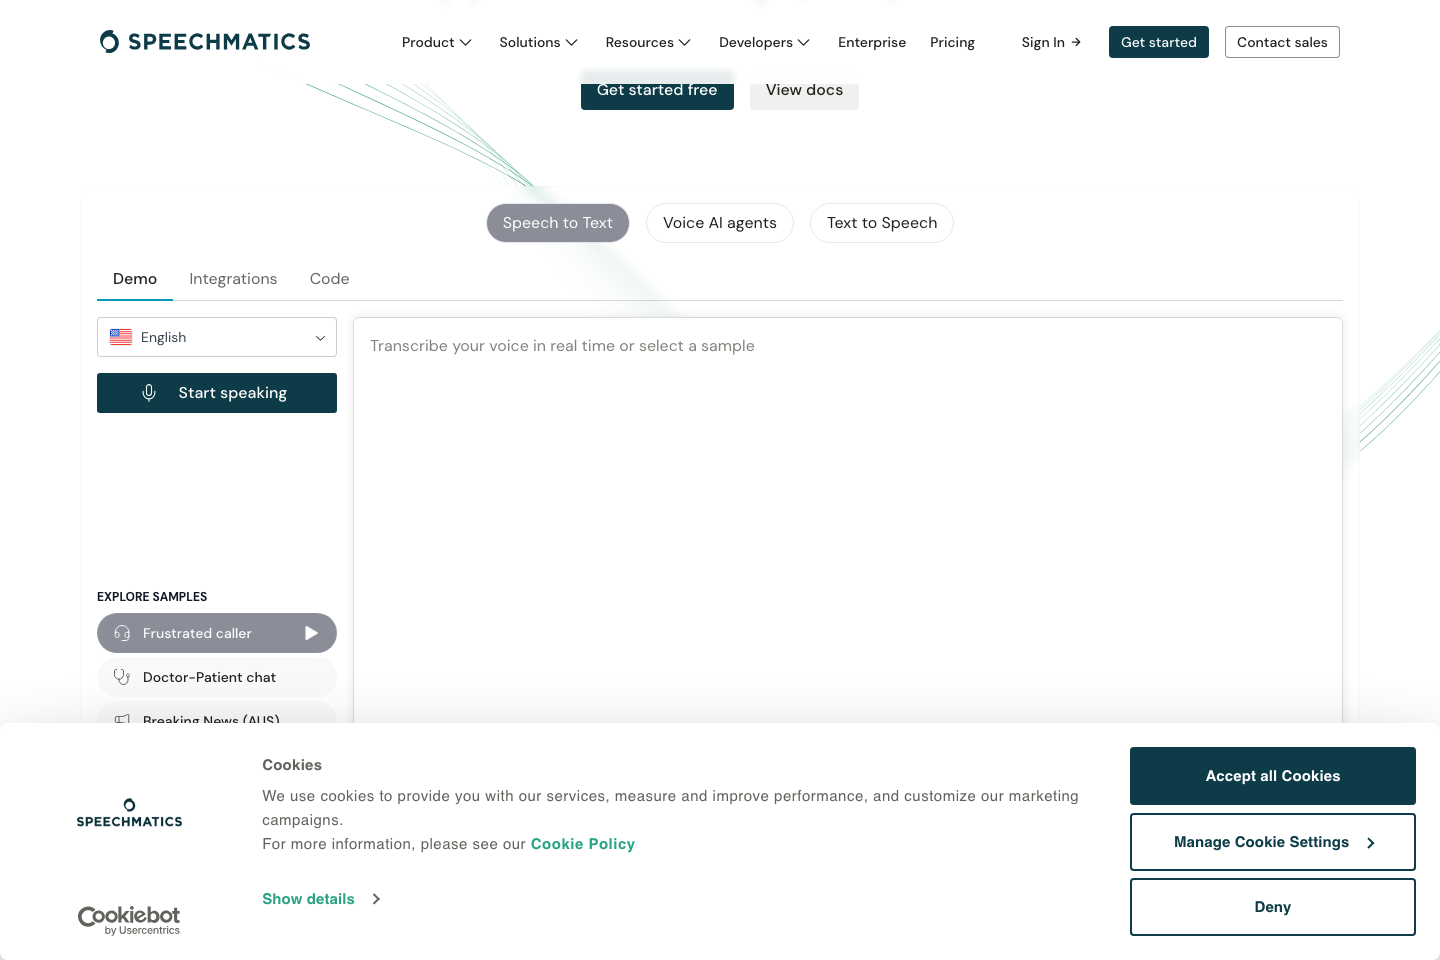Screen dimensions: 1440x960
Task: Select the Voice AI agents mode
Action: (719, 222)
